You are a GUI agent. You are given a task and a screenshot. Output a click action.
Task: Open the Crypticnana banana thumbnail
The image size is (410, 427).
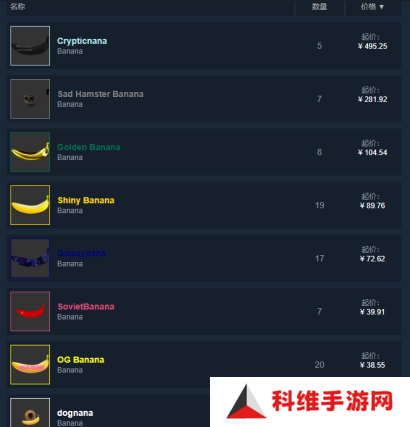[30, 46]
